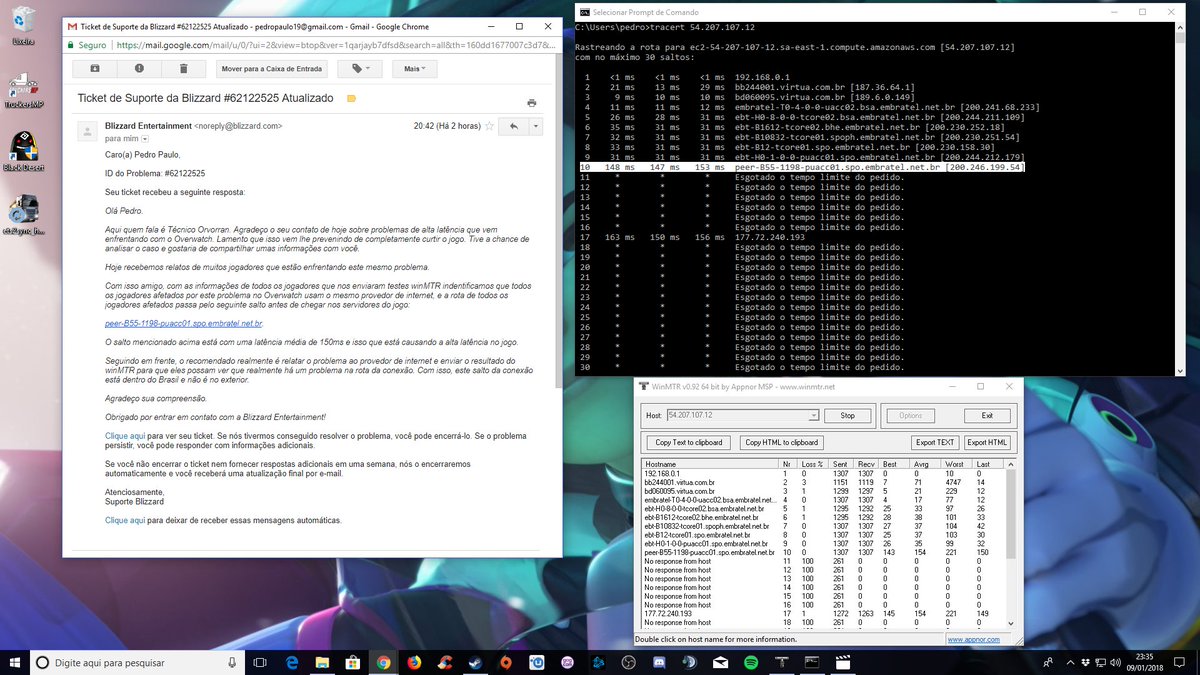Delete the email with trash icon

184,68
